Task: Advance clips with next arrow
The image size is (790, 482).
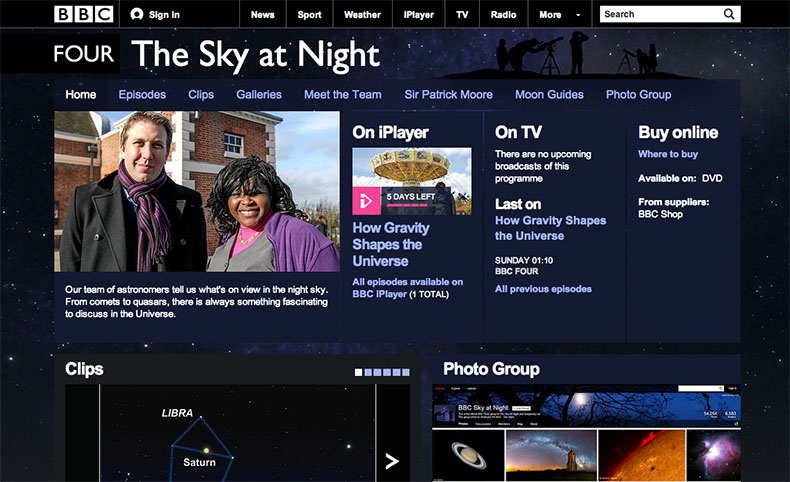Action: (392, 460)
